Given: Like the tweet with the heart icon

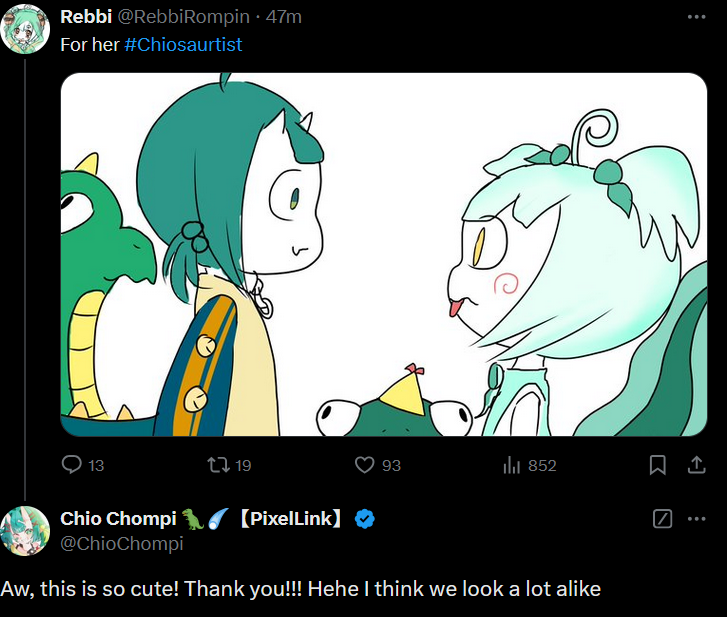Looking at the screenshot, I should click(x=364, y=464).
